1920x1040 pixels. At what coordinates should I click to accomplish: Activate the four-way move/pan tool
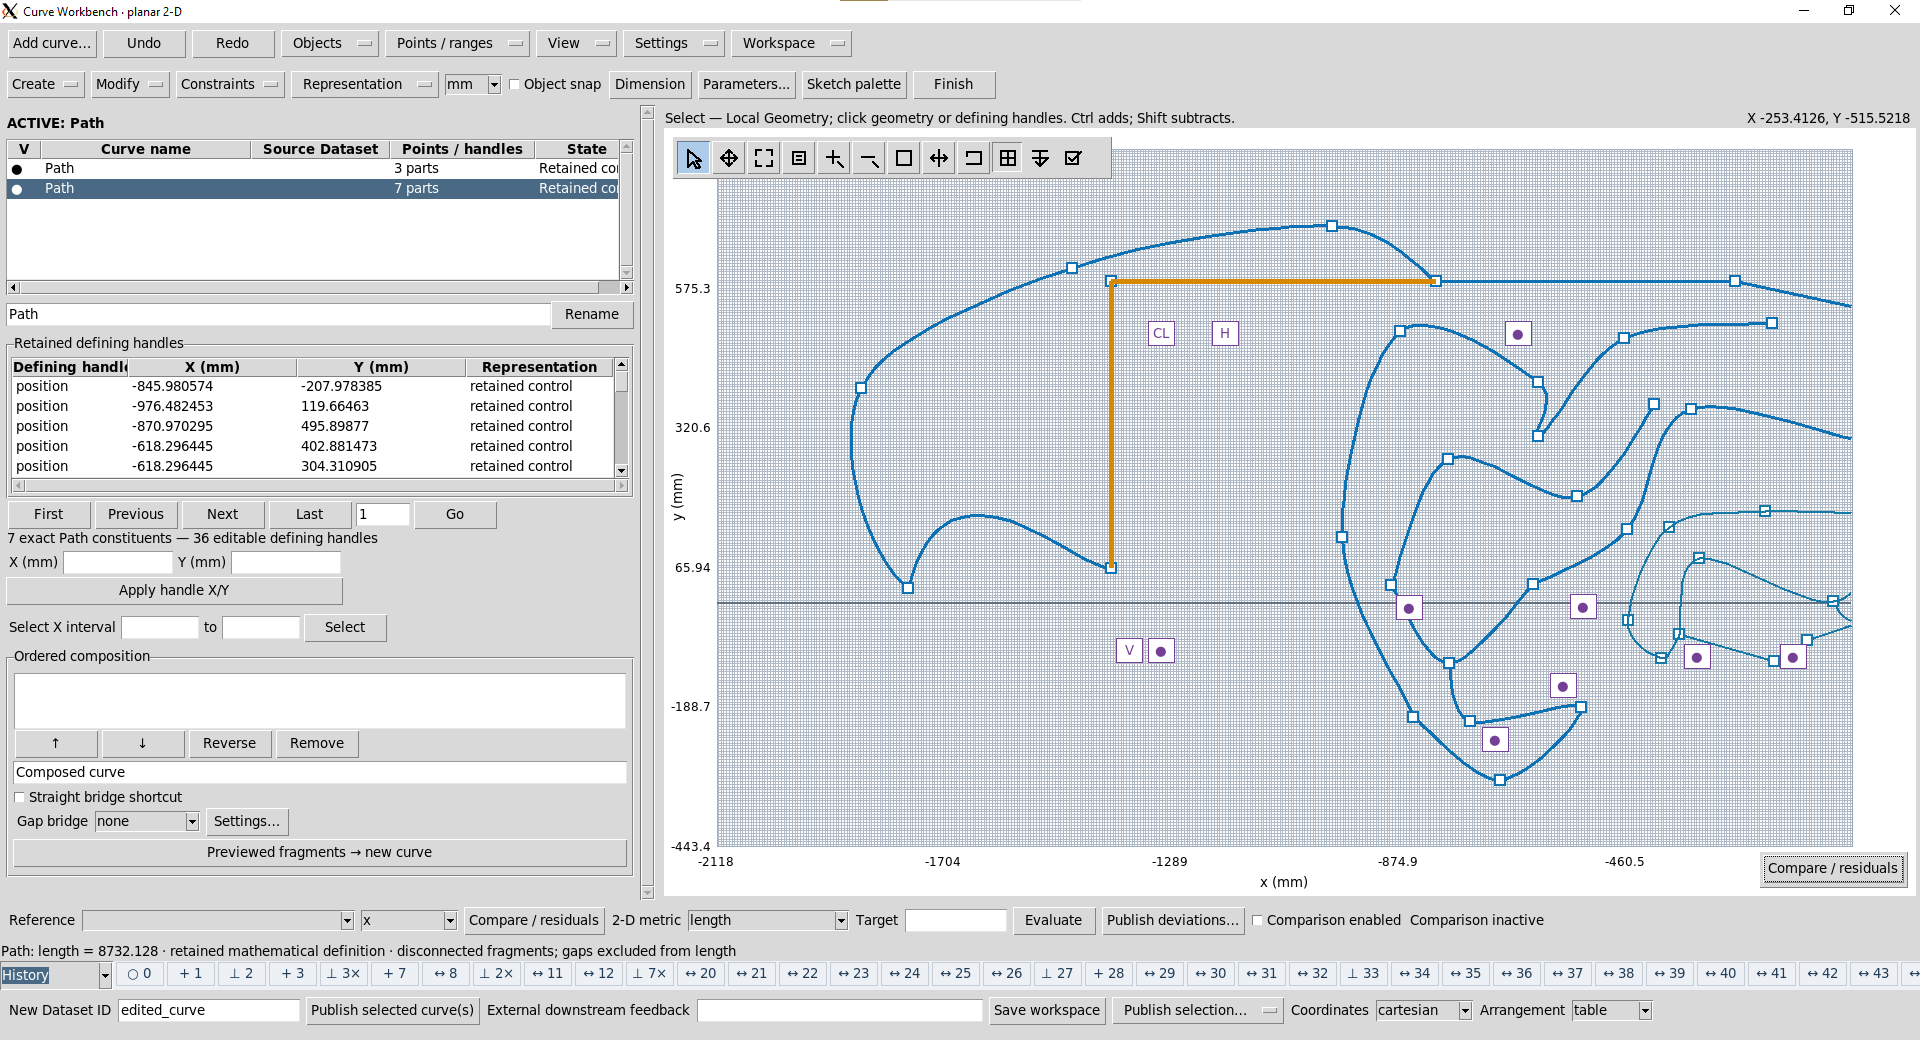(x=729, y=158)
